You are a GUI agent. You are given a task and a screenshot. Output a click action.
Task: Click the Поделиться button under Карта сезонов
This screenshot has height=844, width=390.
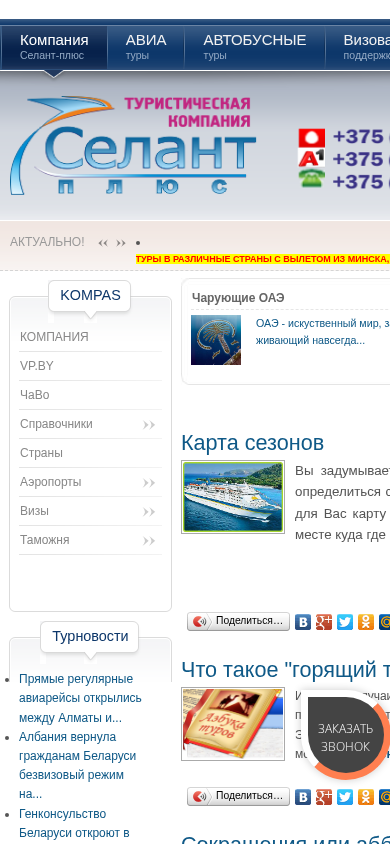click(238, 622)
